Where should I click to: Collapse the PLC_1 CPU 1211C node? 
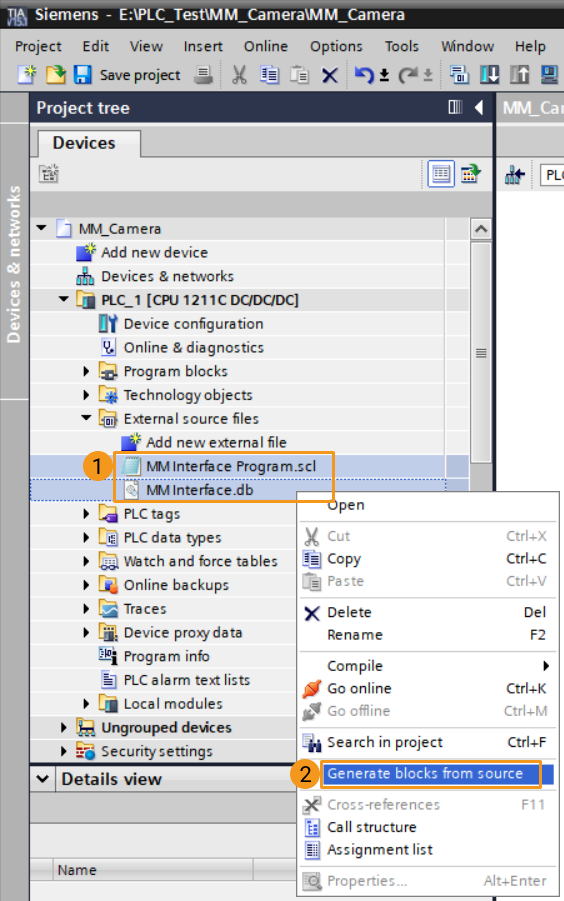pos(64,299)
